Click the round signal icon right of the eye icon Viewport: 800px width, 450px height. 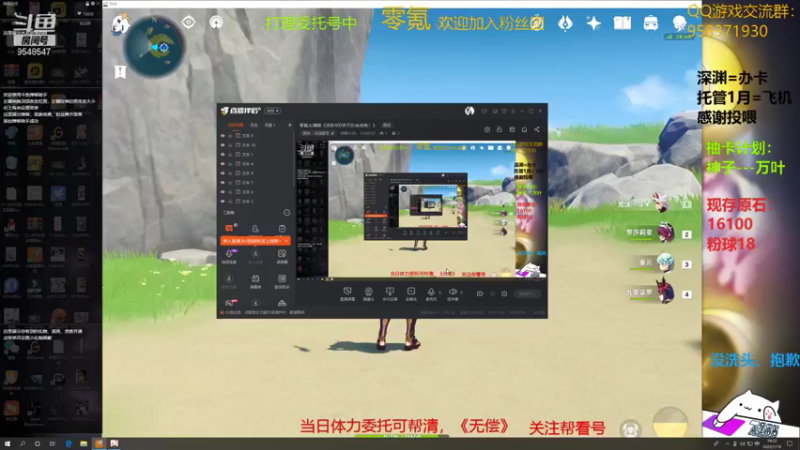216,22
